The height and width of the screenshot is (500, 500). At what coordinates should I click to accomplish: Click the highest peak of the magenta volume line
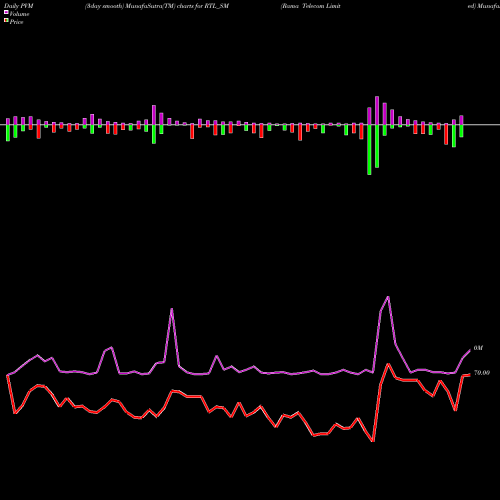(388, 297)
